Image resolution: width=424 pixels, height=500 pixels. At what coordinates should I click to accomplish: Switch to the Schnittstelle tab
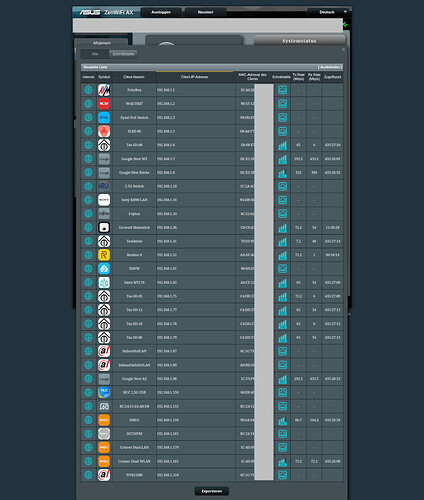click(x=123, y=54)
